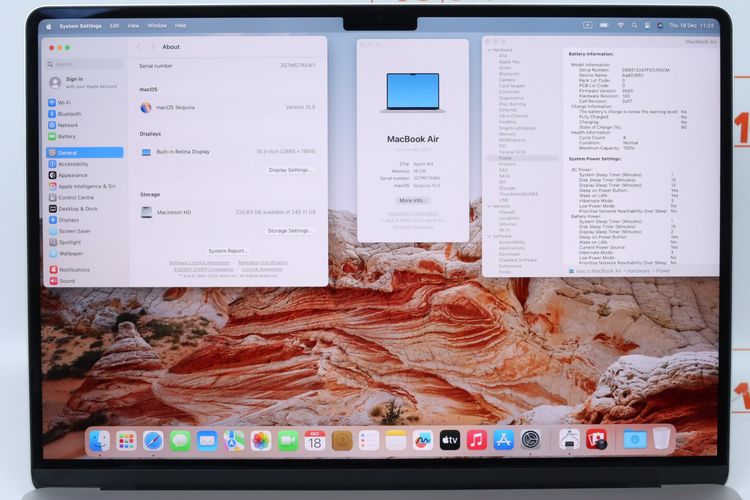Open the Downloads folder in Dock
The width and height of the screenshot is (750, 500).
coord(635,439)
